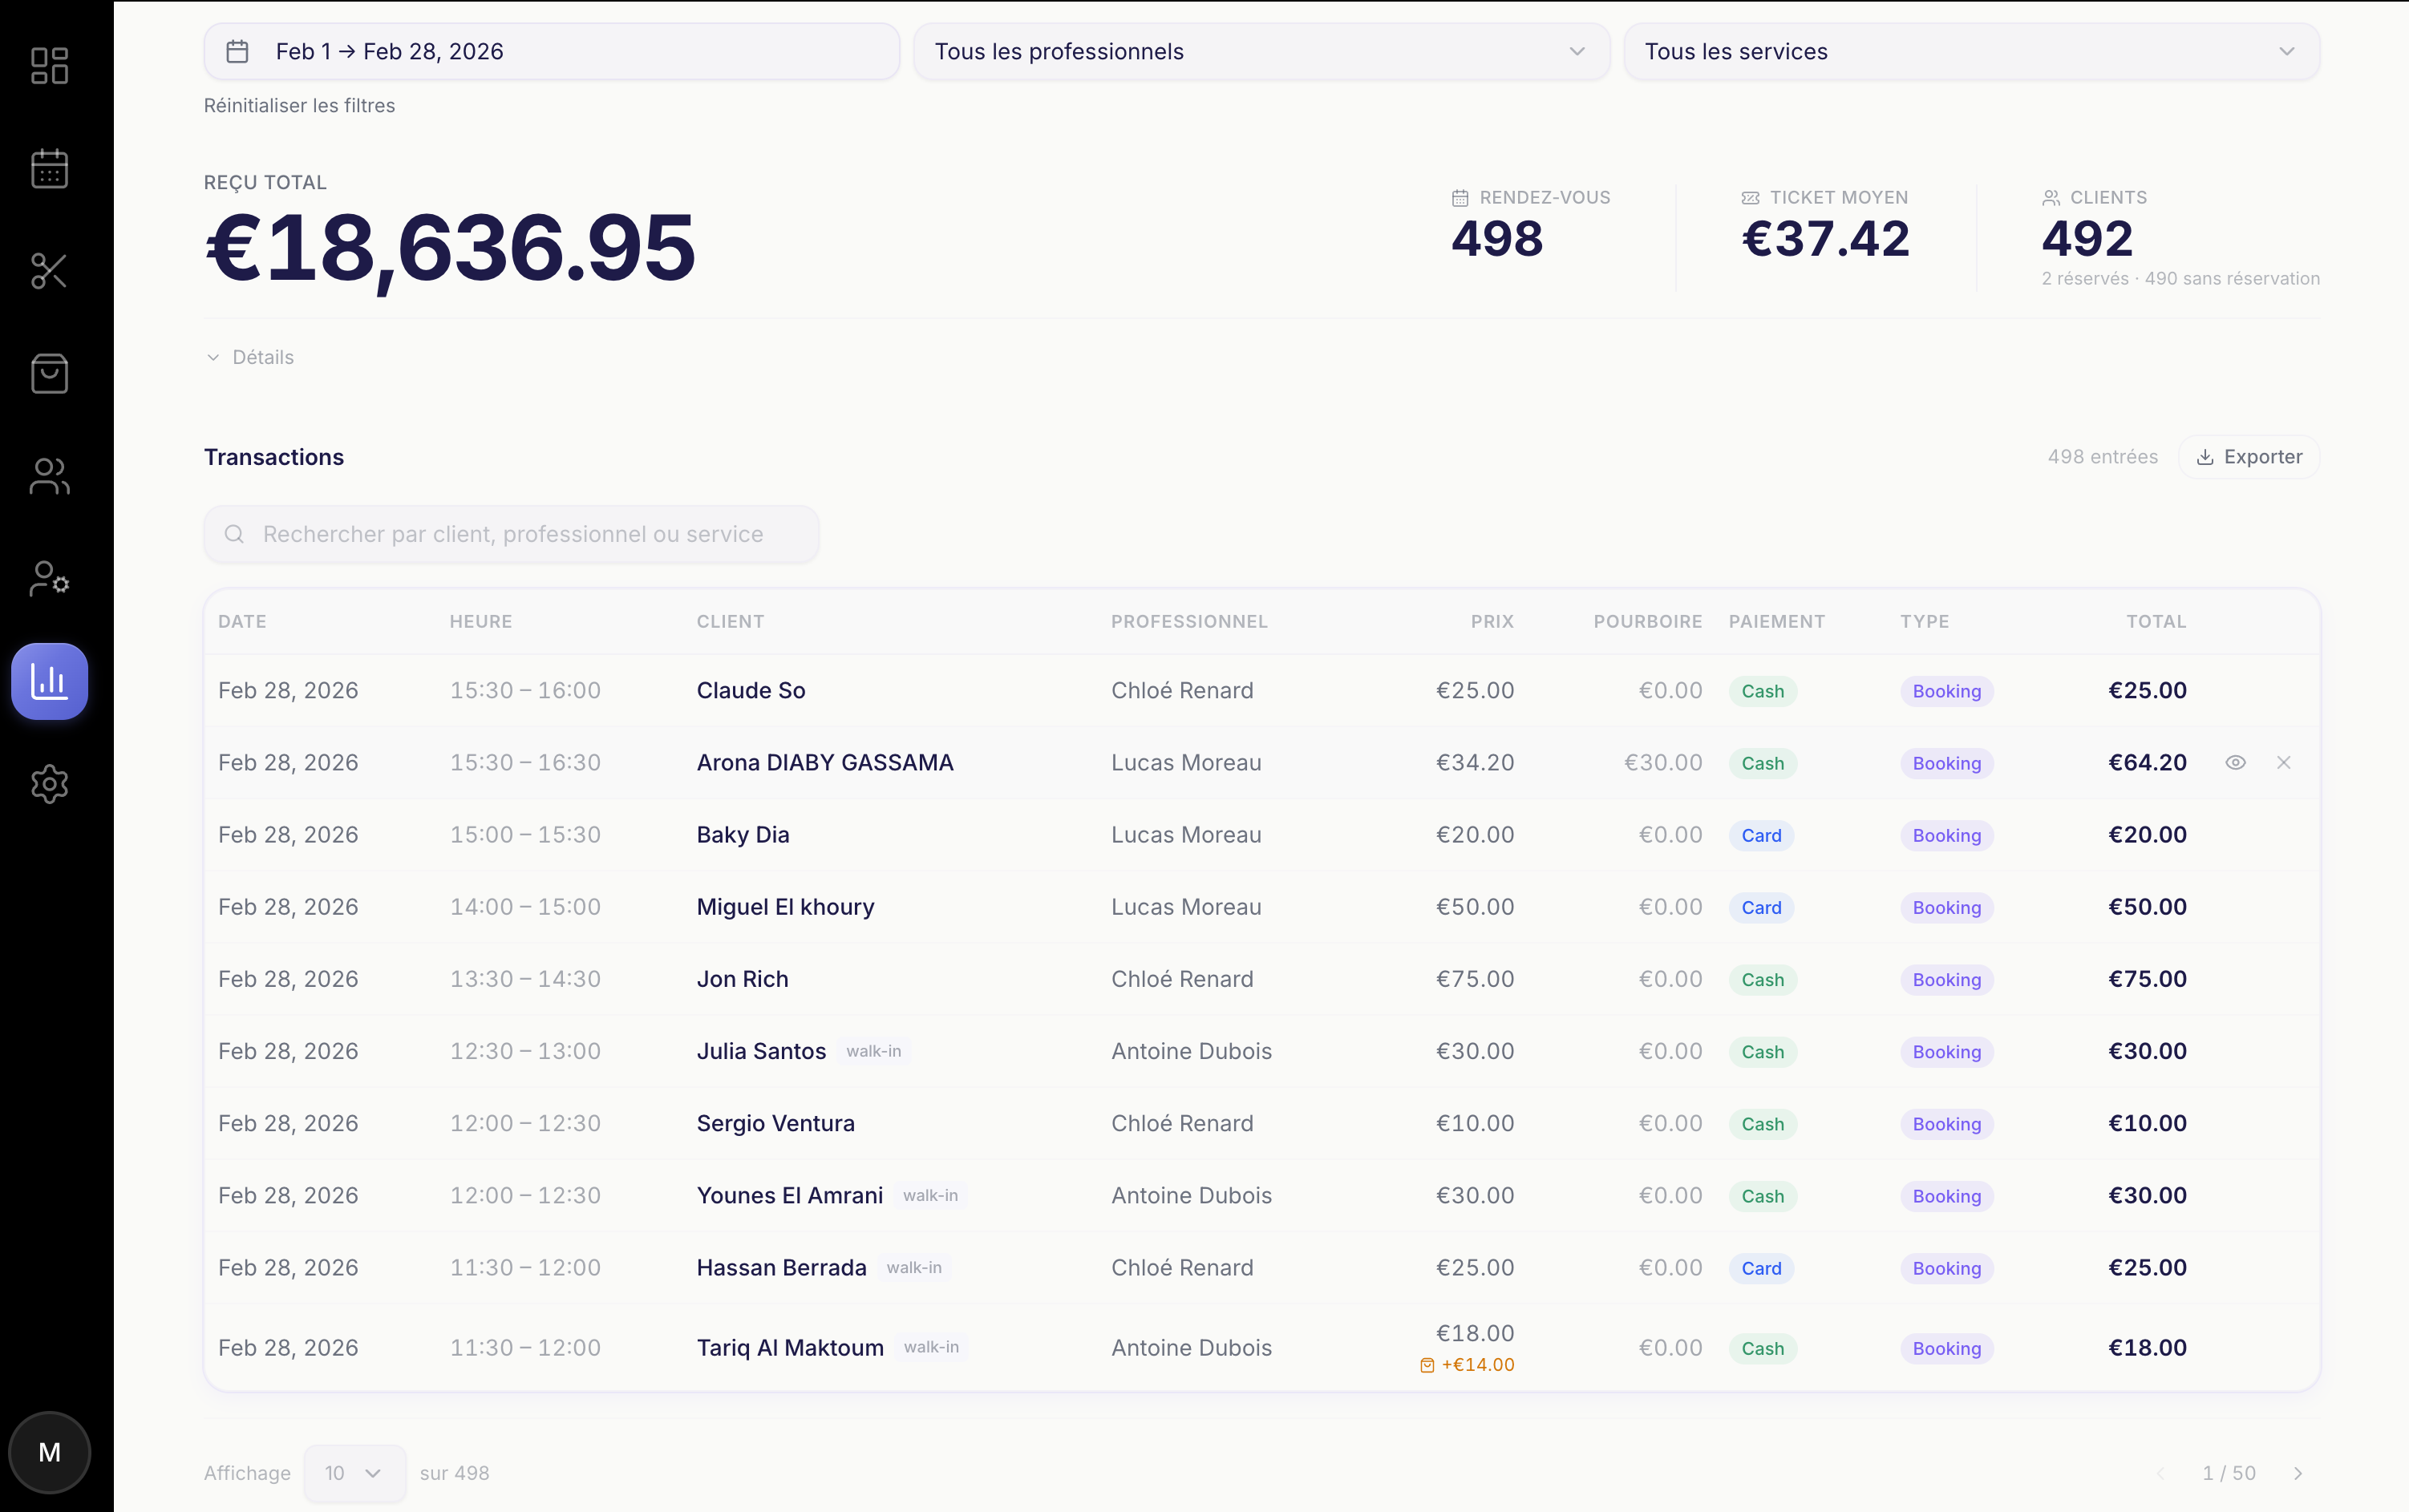
Task: Open the shopping bag products icon
Action: point(49,373)
